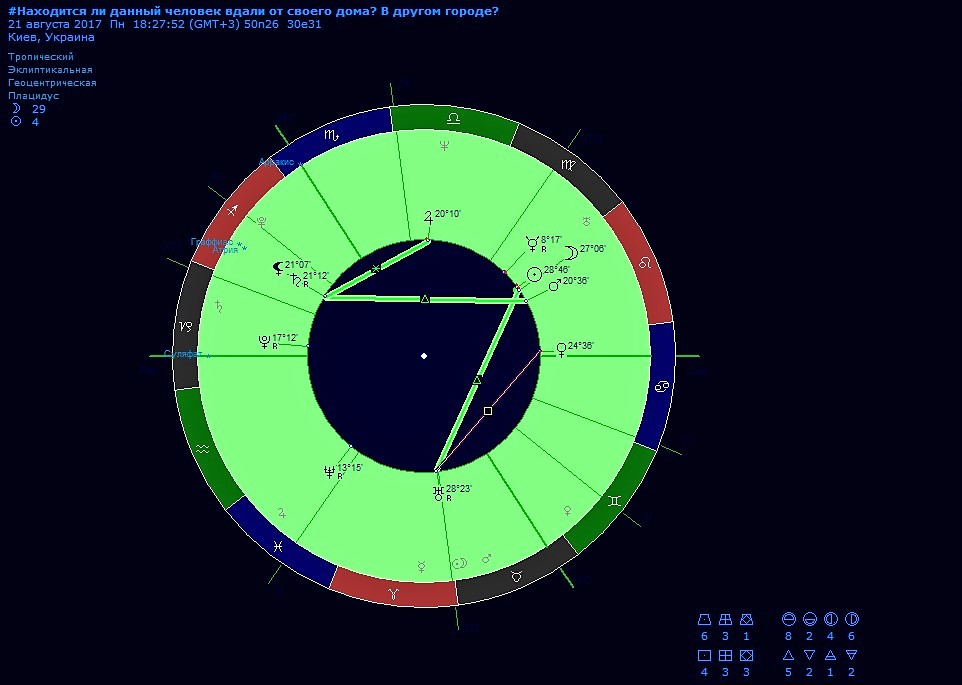The image size is (962, 685).
Task: Select the Neptune trident at 13°15'
Action: 329,472
